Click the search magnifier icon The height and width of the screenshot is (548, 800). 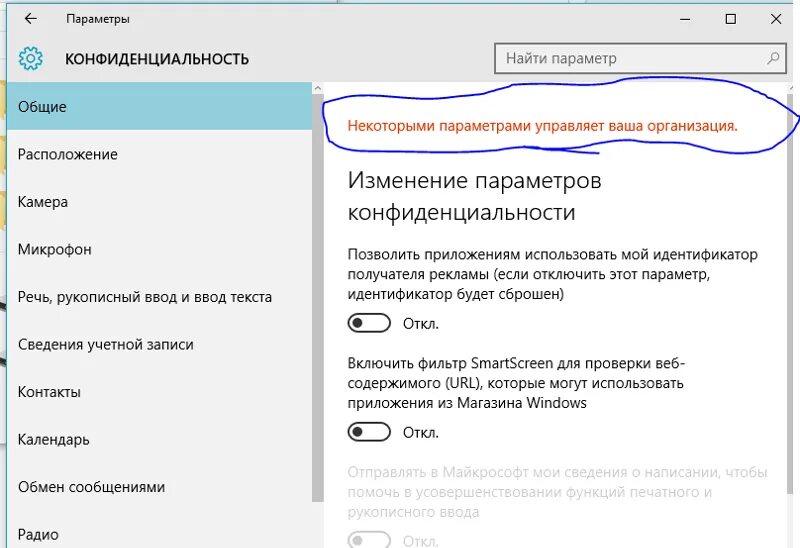(x=773, y=58)
